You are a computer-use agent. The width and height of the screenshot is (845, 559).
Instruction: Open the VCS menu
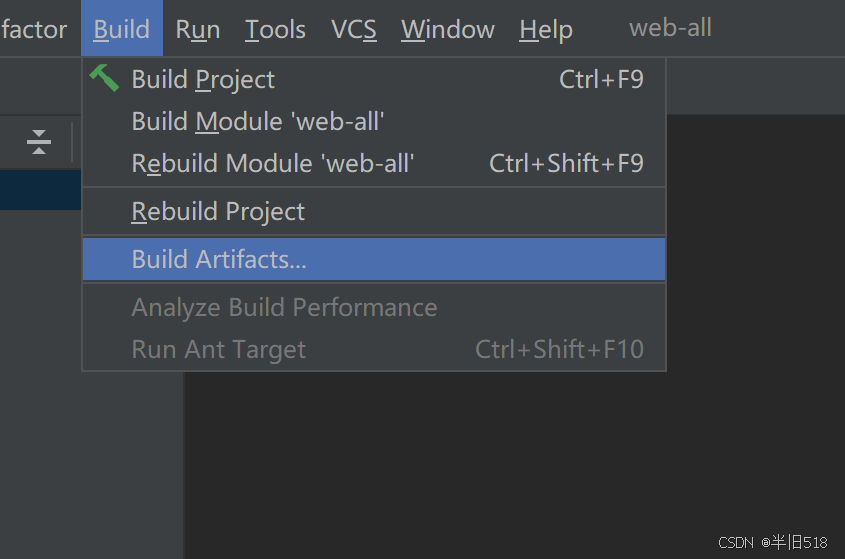click(x=354, y=29)
